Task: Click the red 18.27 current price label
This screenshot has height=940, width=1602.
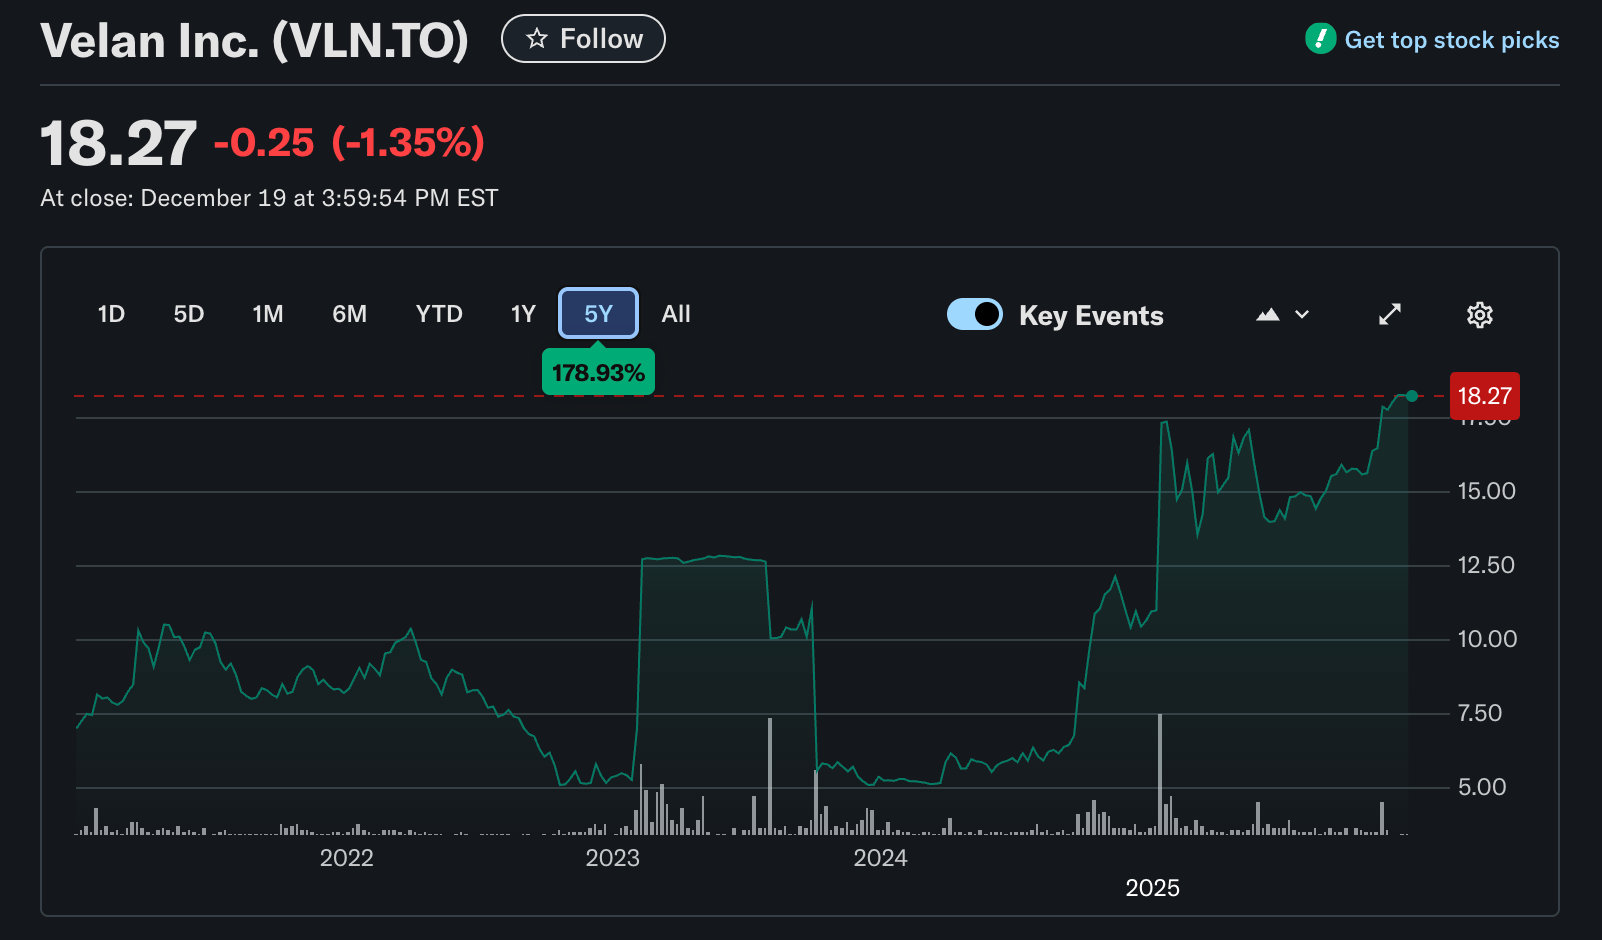Action: tap(1484, 396)
